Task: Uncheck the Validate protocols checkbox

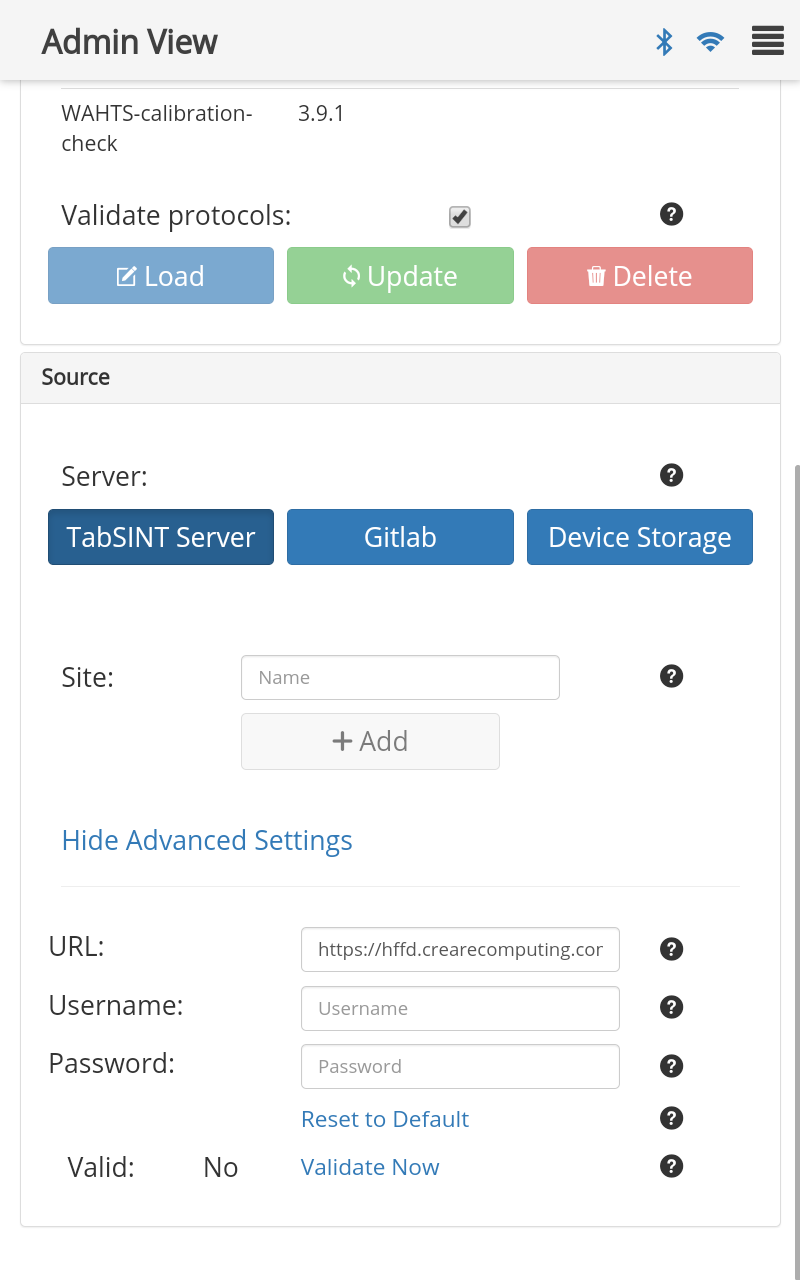Action: point(460,217)
